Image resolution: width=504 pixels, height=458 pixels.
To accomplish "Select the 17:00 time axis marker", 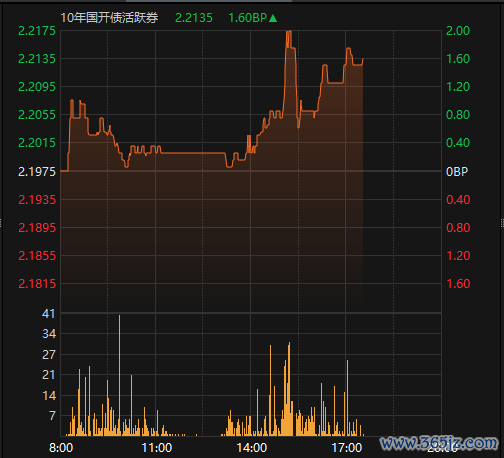I will (x=347, y=448).
